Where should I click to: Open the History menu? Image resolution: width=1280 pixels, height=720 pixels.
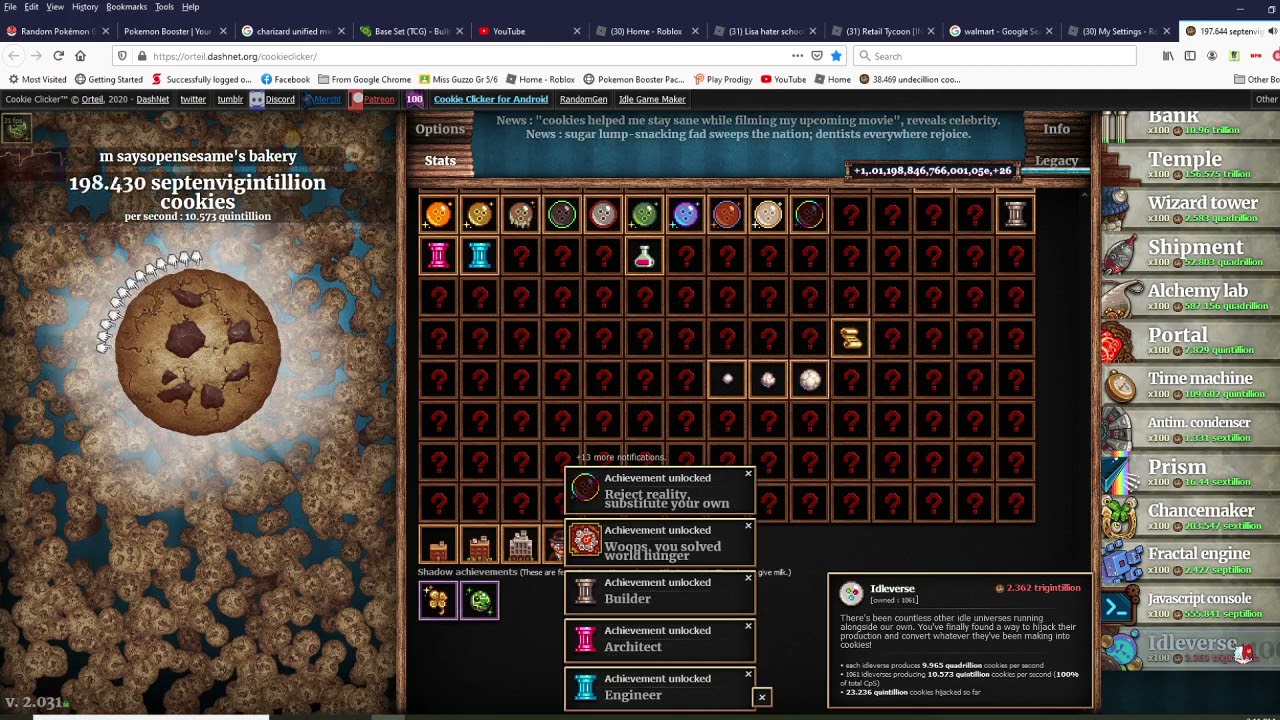click(x=85, y=7)
